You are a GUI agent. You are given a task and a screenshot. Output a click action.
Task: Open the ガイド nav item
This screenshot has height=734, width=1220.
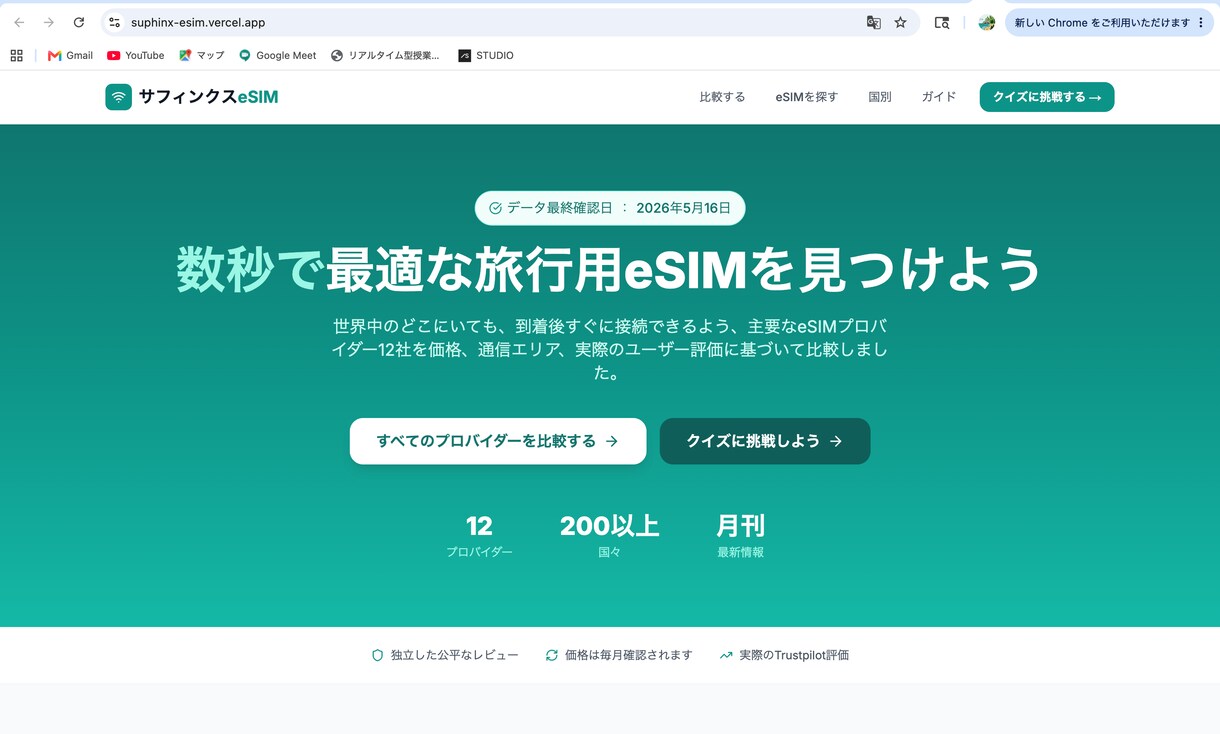coord(939,97)
